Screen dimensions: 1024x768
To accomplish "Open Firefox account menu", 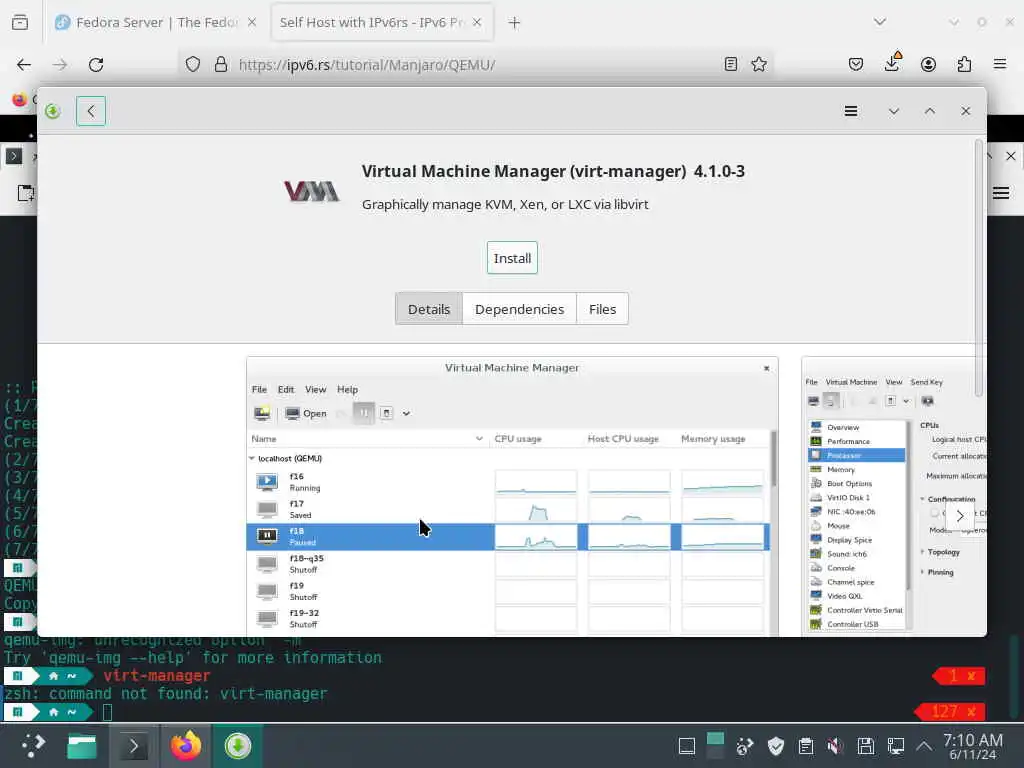I will 928,64.
